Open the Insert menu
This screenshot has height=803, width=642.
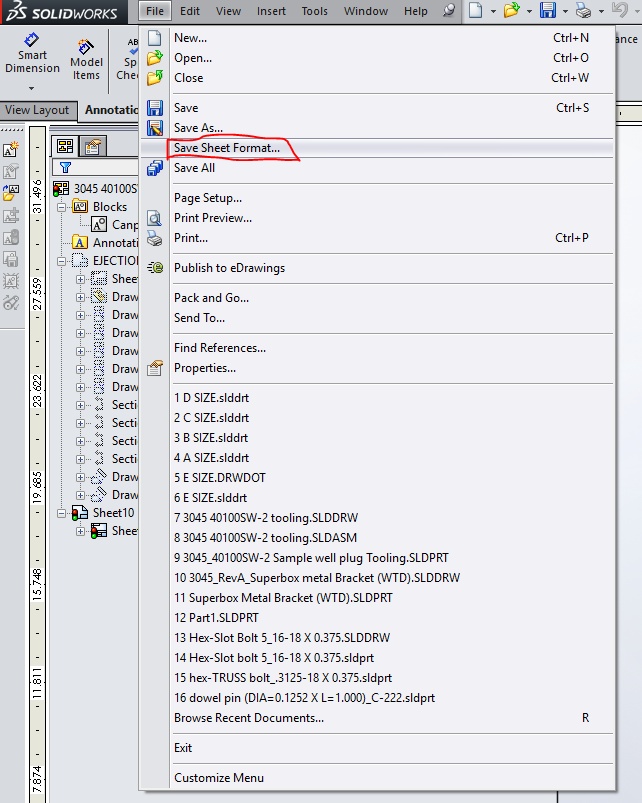[271, 11]
